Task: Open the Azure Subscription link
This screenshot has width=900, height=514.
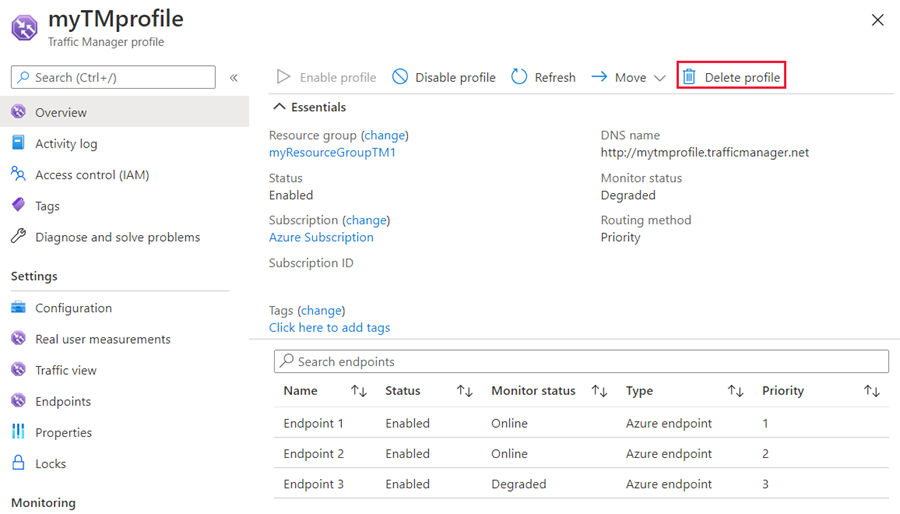Action: 321,237
